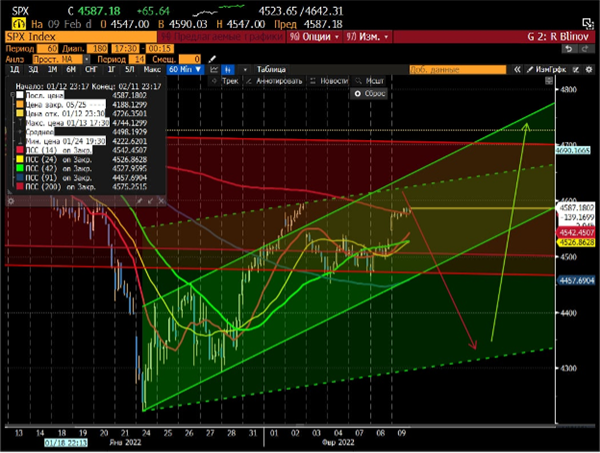Click blue swatch for ПСС (91)
The width and height of the screenshot is (600, 453).
tap(20, 178)
